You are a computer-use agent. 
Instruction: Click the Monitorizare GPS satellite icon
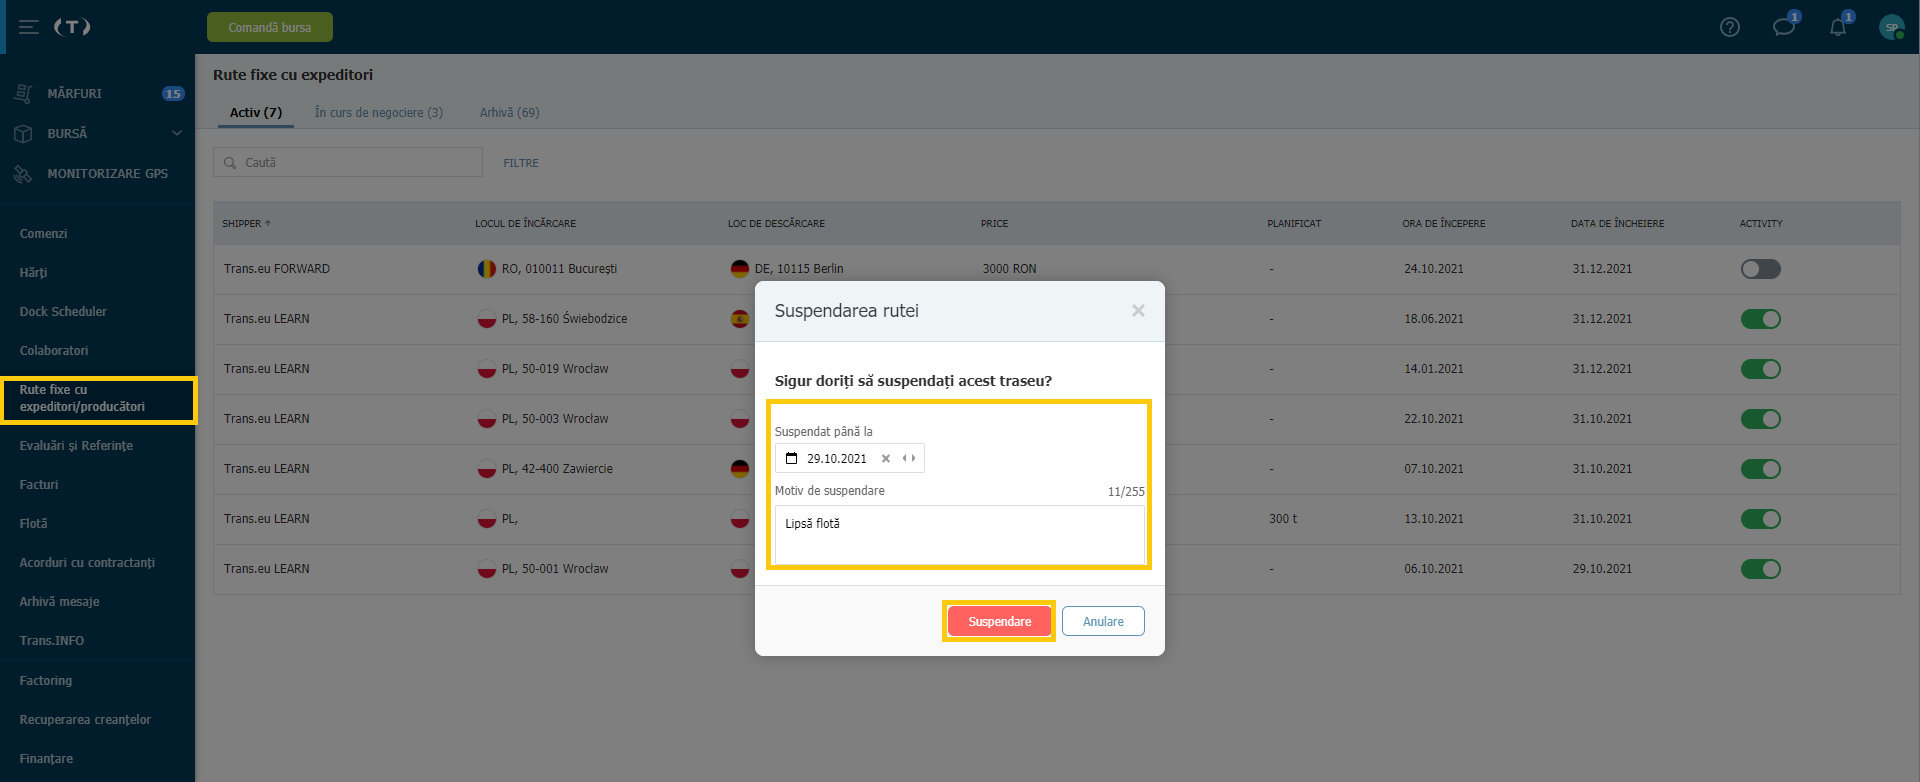(24, 173)
